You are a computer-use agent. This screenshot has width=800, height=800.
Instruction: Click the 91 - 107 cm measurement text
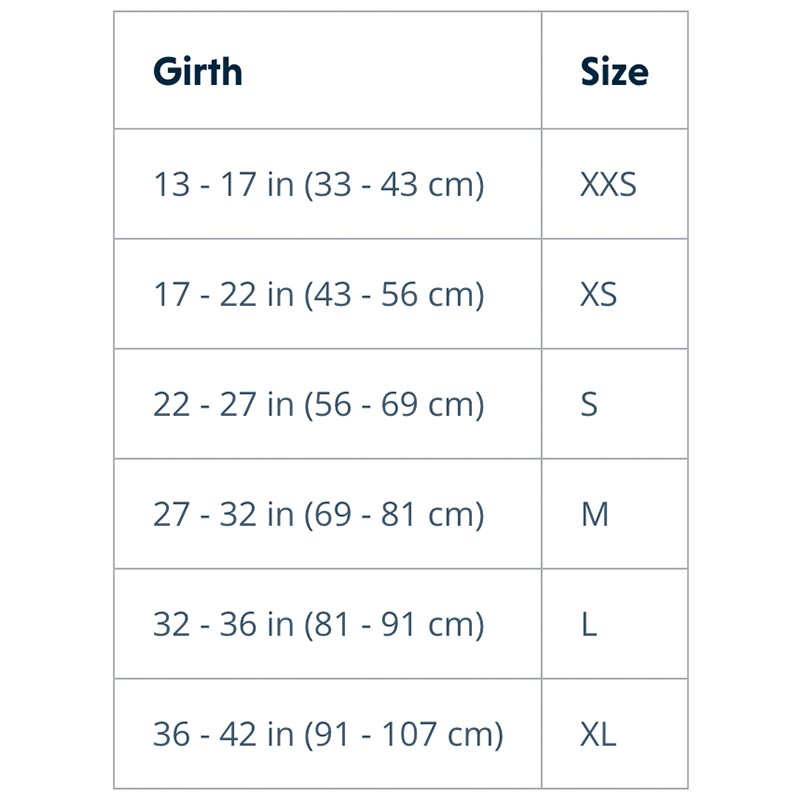404,735
